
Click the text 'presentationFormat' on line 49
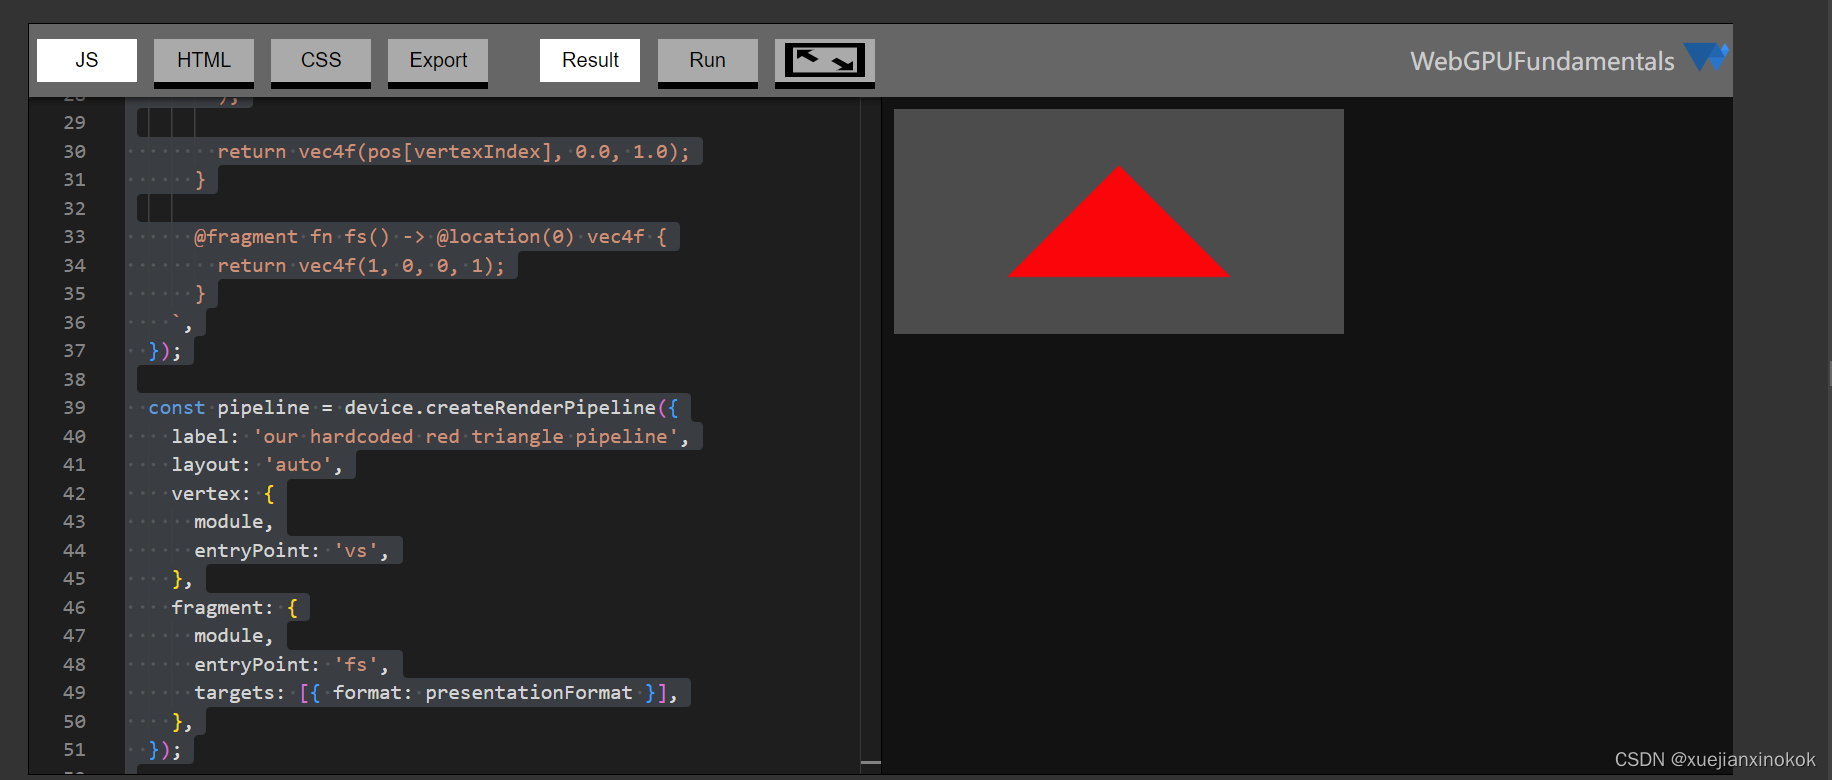[529, 693]
